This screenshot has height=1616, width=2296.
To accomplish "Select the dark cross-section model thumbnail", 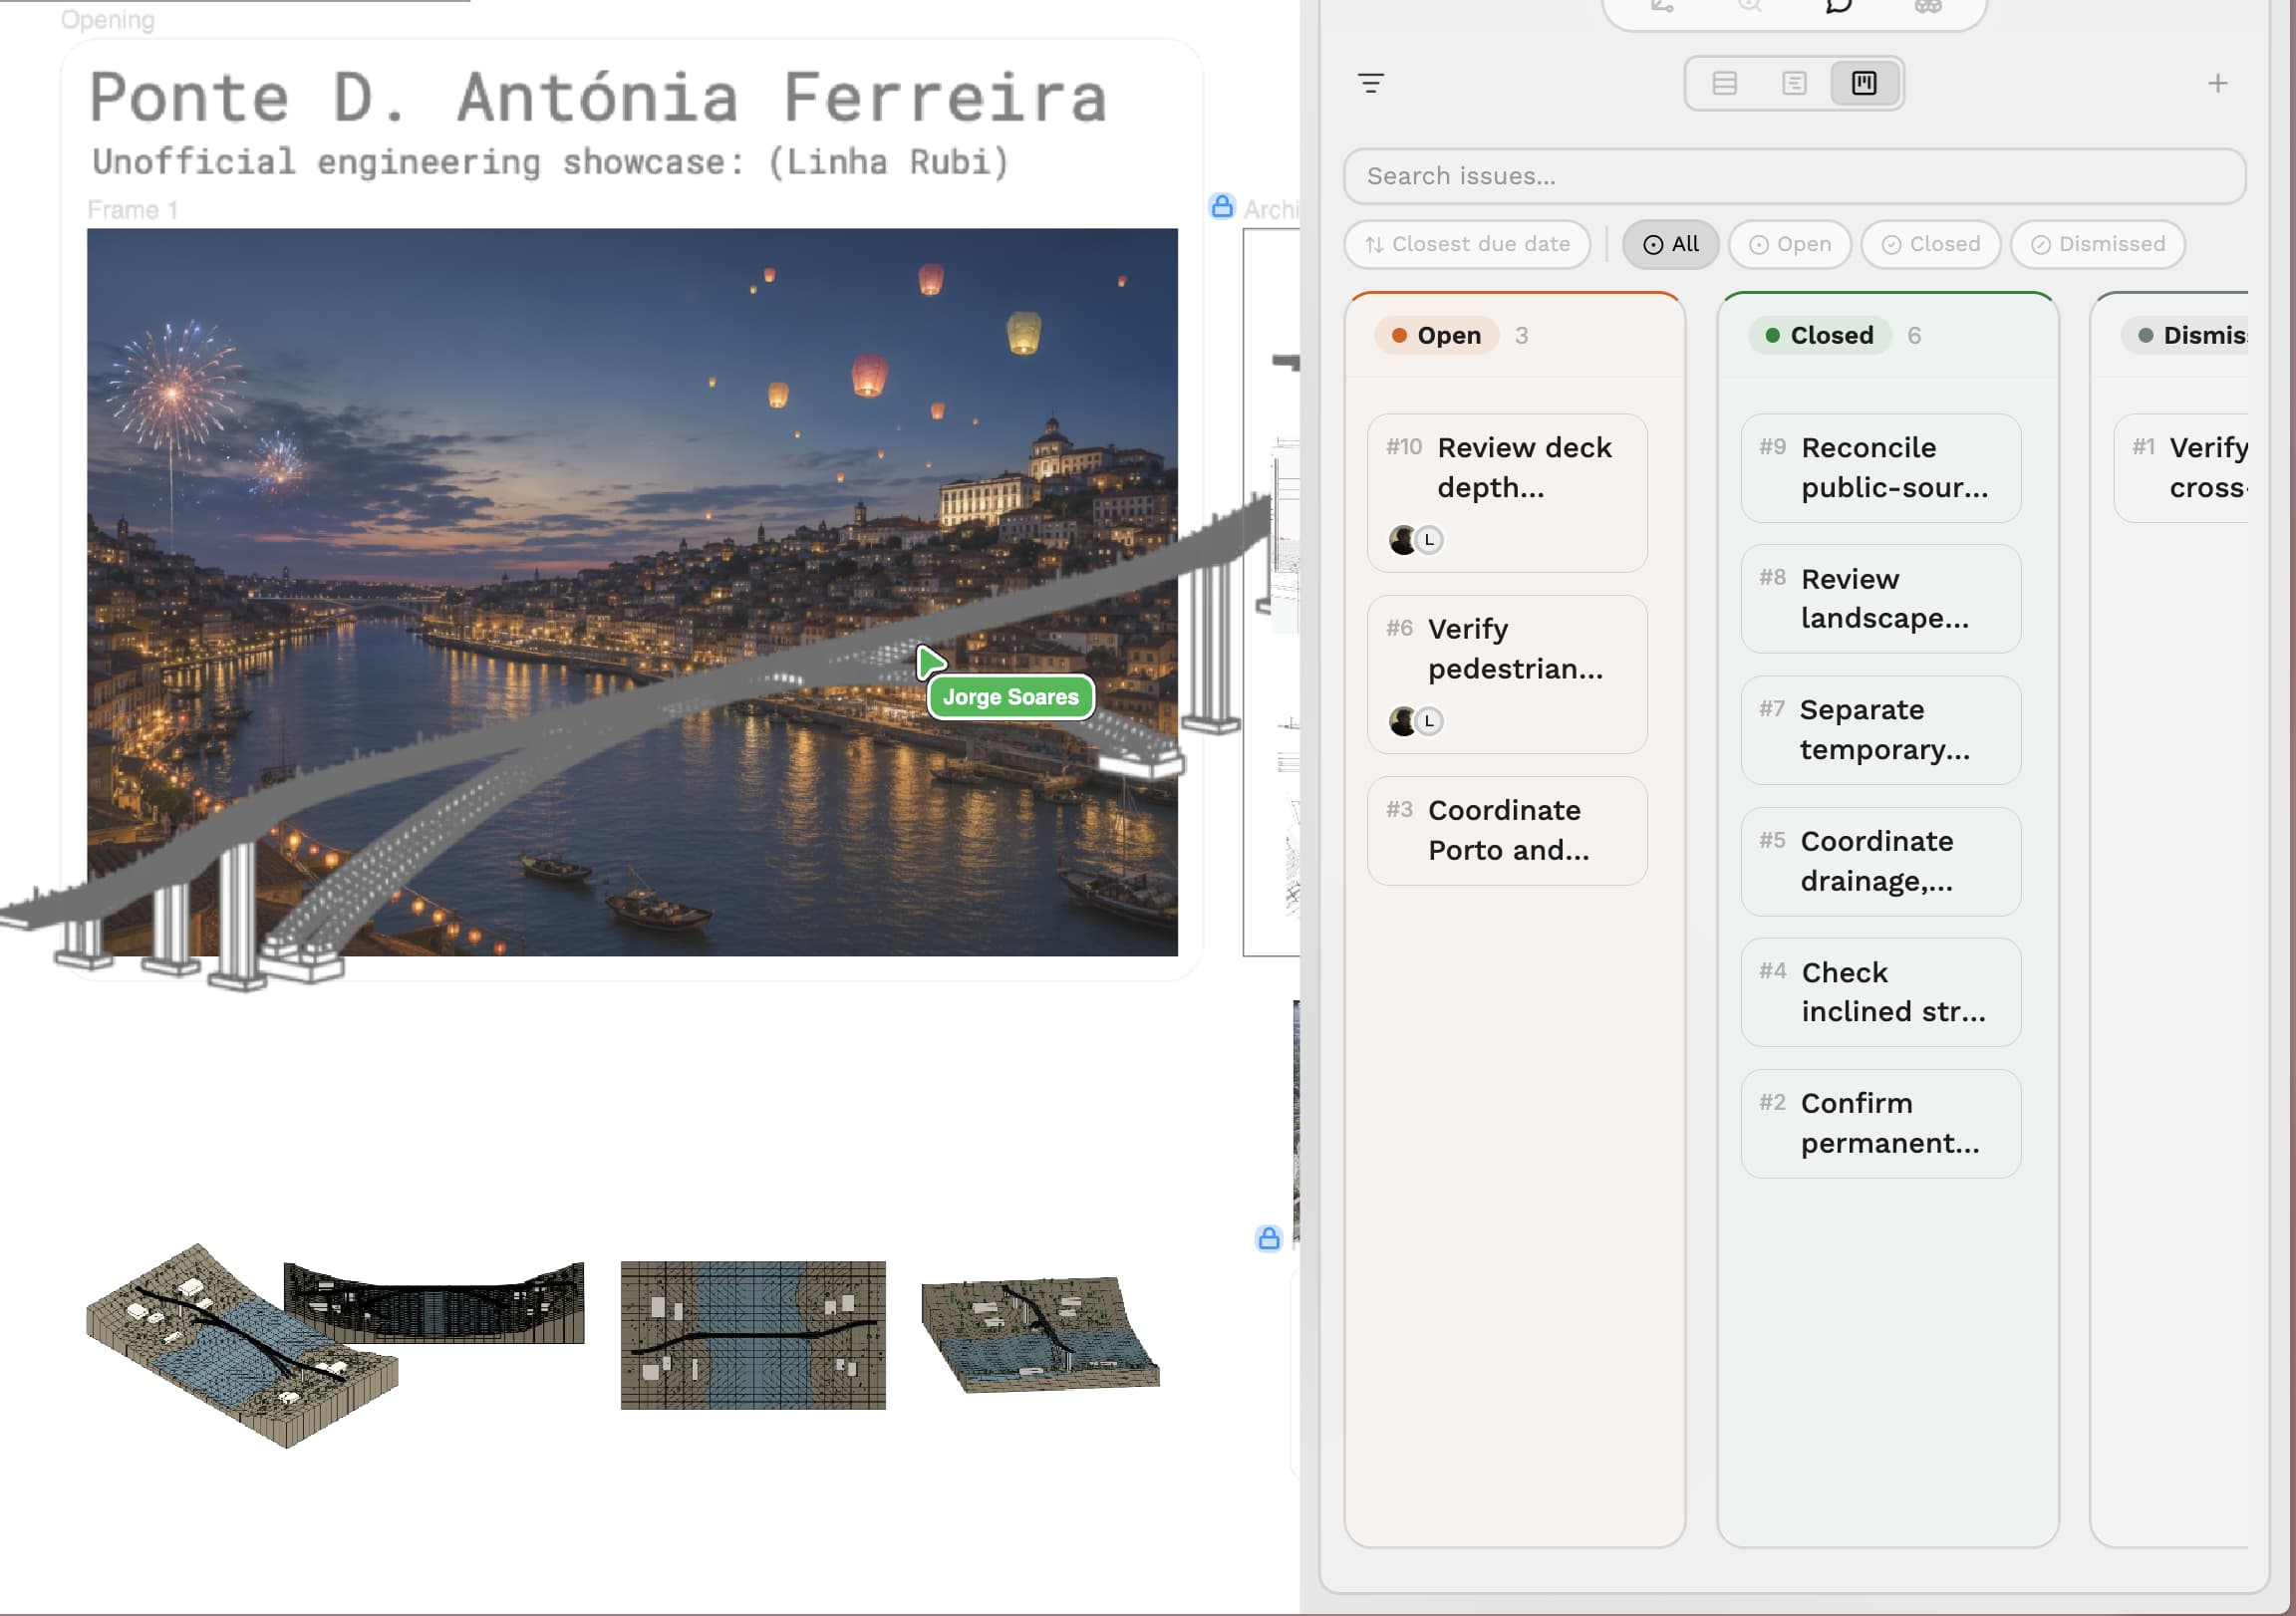I will click(434, 1302).
